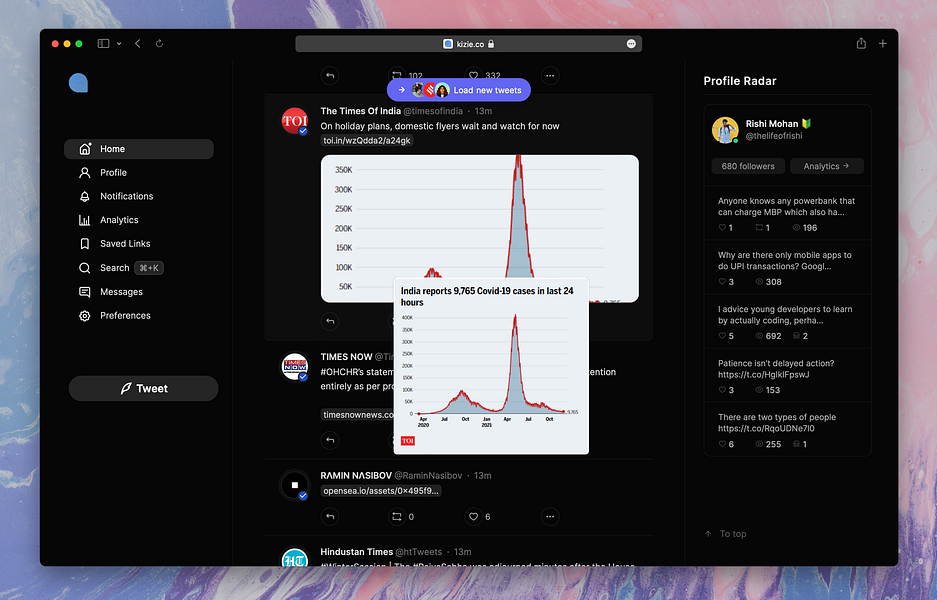
Task: Click the popup Covid-19 chart preview
Action: click(x=491, y=366)
